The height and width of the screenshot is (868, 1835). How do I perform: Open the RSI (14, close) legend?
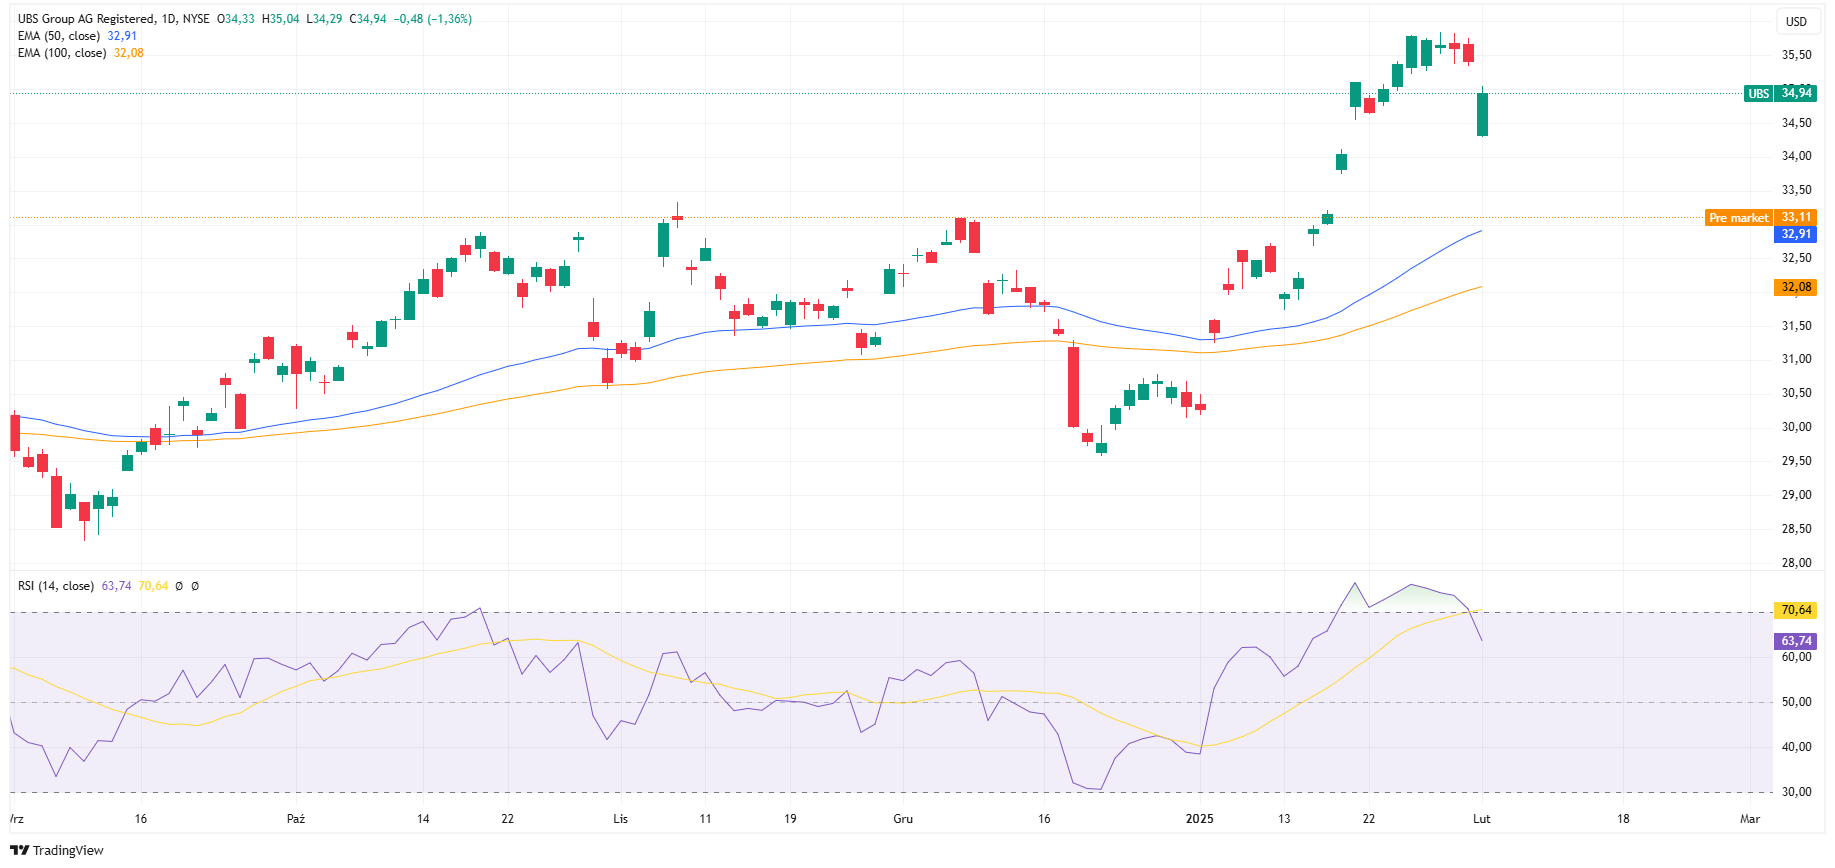pyautogui.click(x=56, y=586)
